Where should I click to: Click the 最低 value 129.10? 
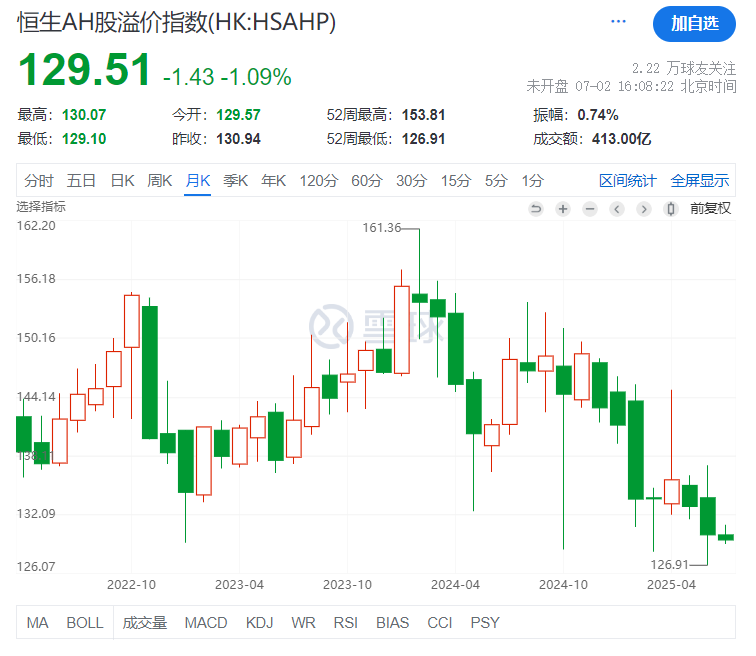(84, 139)
